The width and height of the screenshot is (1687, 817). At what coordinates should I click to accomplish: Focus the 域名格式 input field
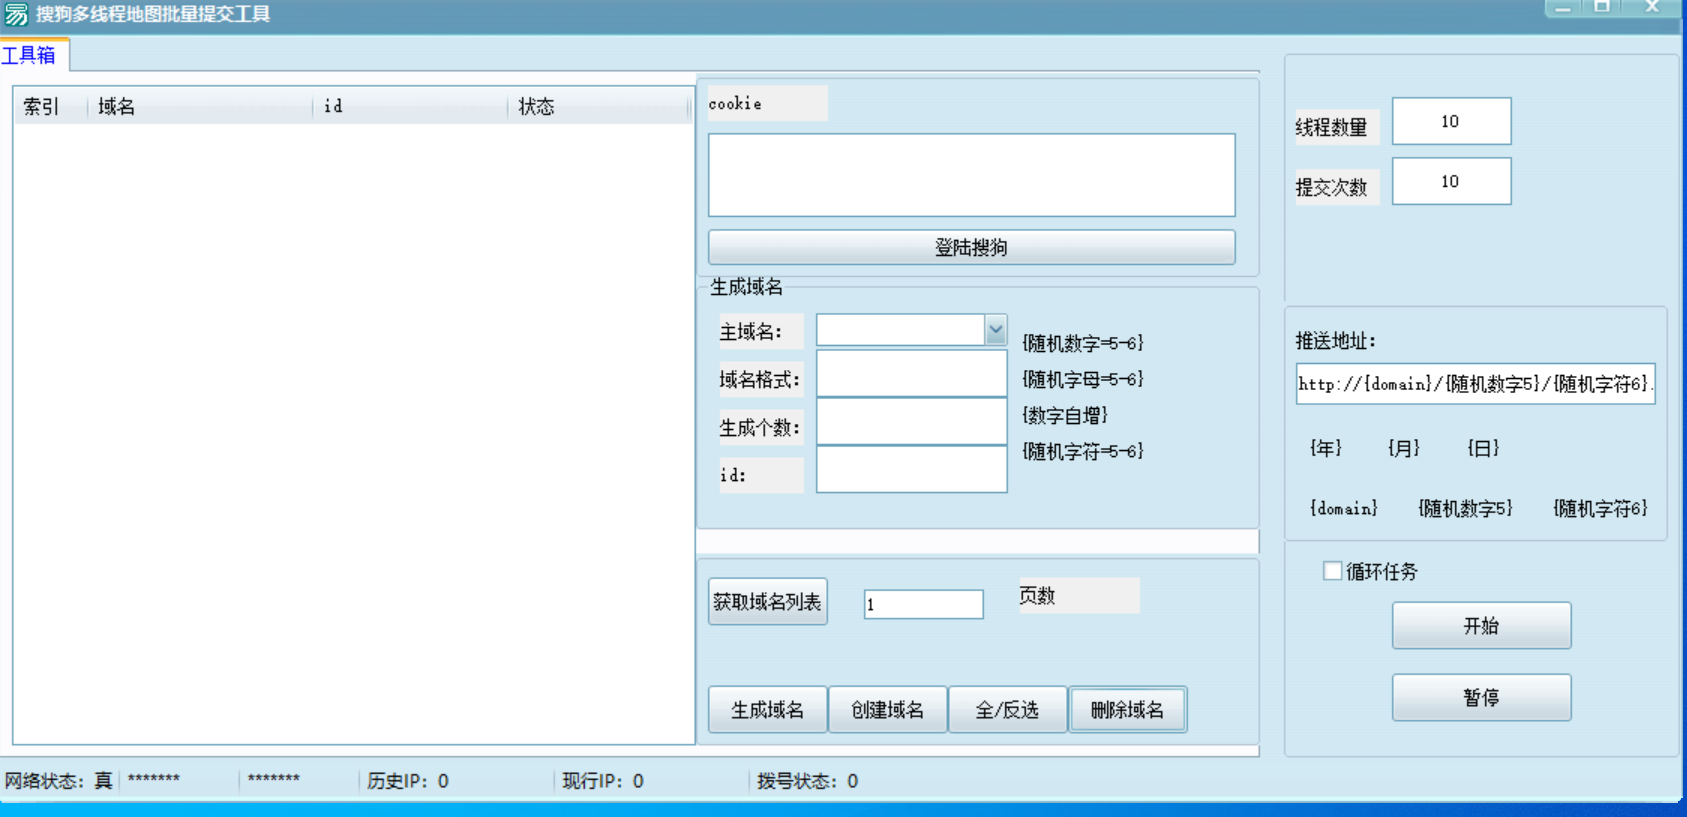point(911,373)
